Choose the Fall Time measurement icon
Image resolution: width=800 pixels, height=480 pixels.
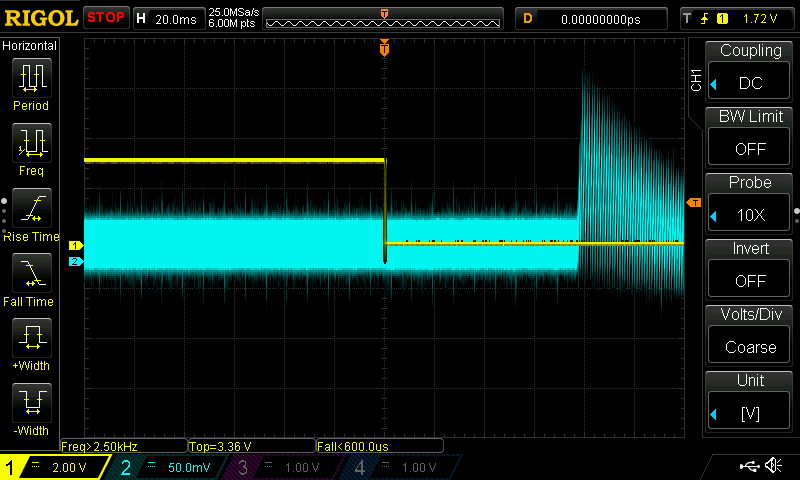(x=31, y=274)
